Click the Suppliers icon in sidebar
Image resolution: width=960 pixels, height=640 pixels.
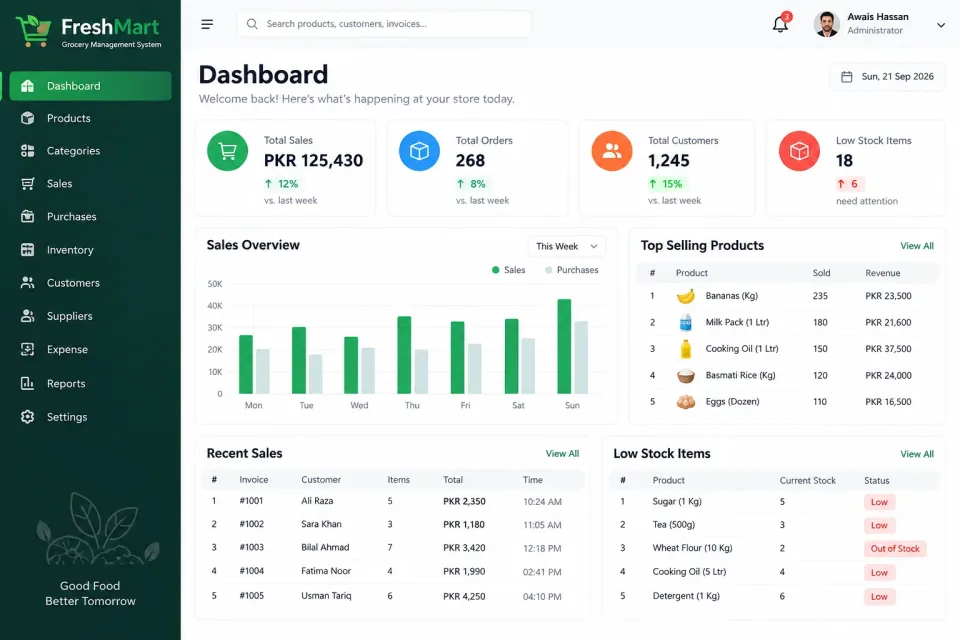click(x=28, y=316)
